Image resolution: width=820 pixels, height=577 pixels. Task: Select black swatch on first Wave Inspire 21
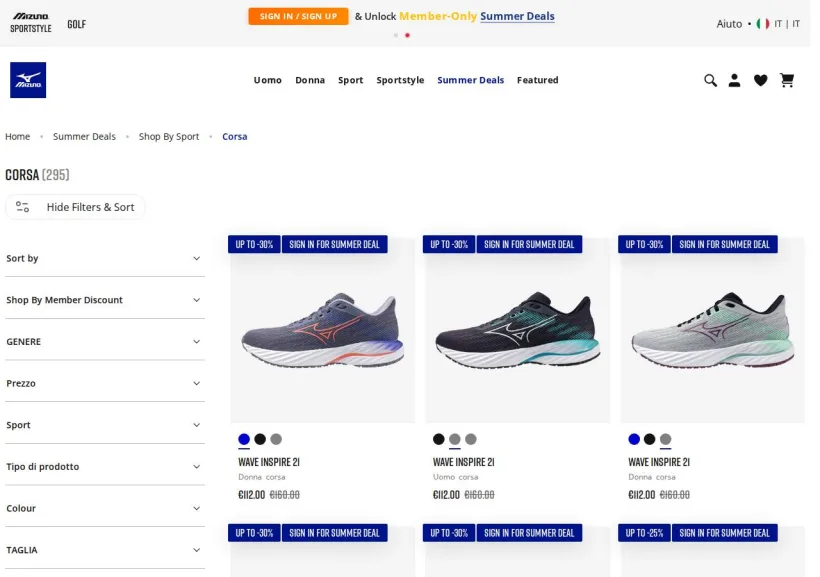click(x=260, y=439)
